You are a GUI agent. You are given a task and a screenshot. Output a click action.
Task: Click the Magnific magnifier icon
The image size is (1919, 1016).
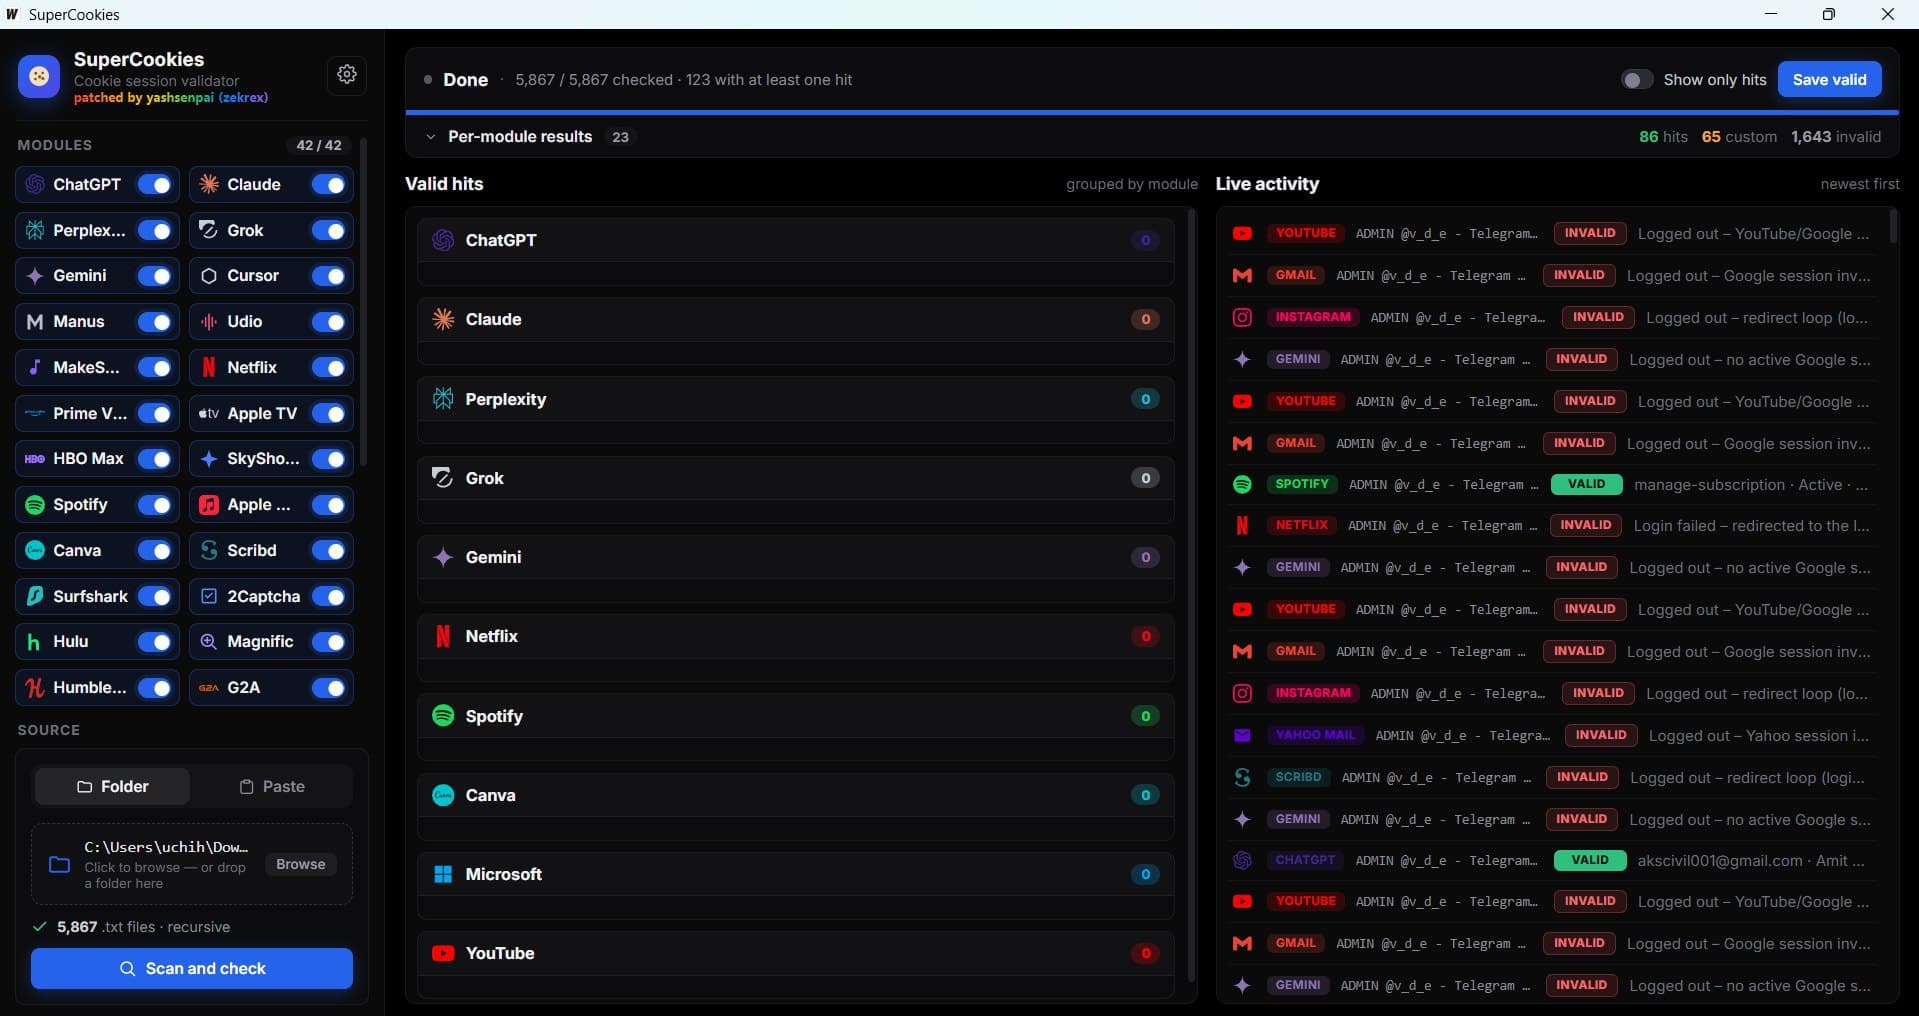click(209, 642)
